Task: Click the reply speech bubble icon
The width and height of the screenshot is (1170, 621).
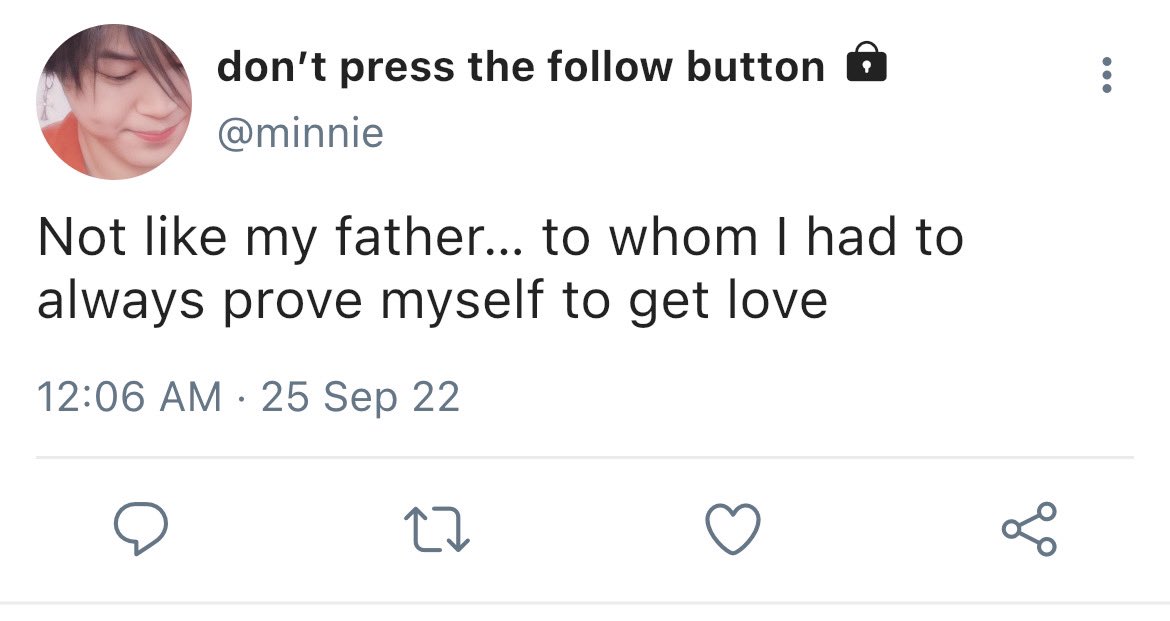Action: [139, 529]
